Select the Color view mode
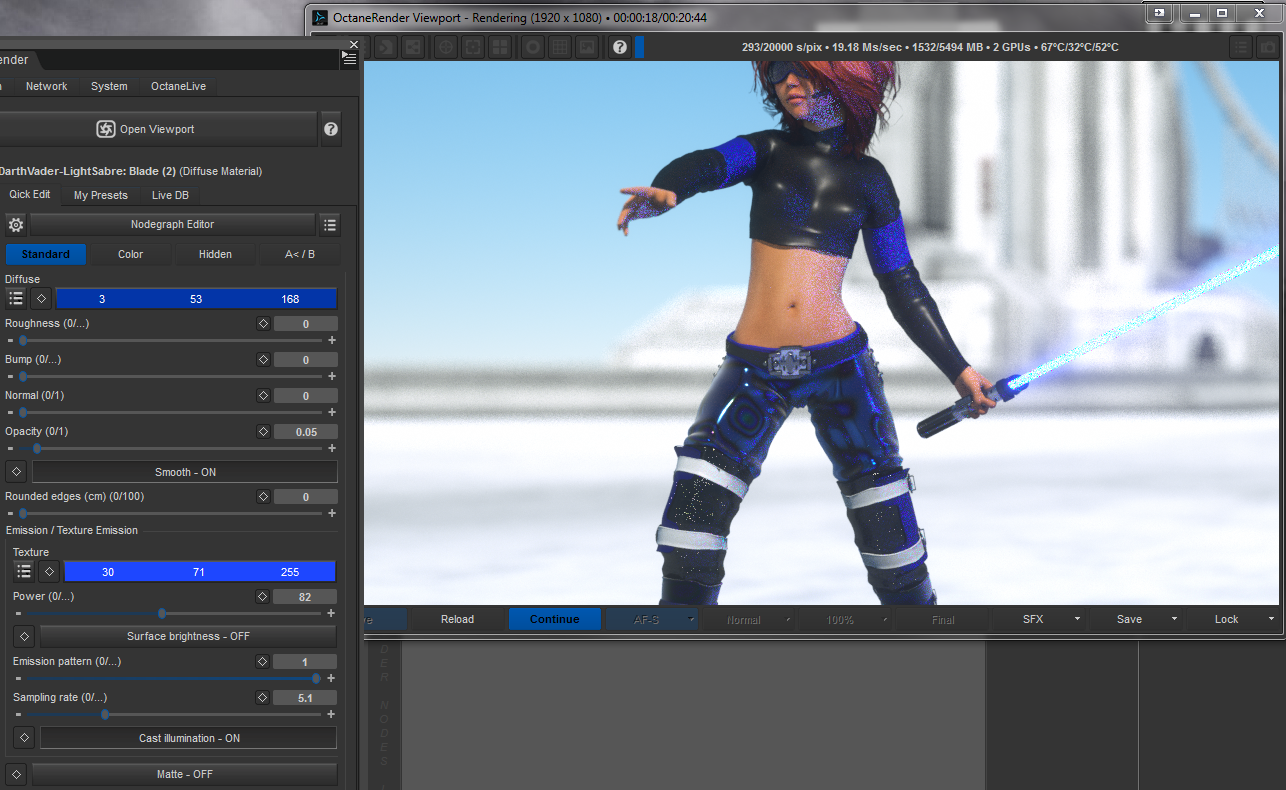This screenshot has width=1286, height=790. (x=131, y=254)
